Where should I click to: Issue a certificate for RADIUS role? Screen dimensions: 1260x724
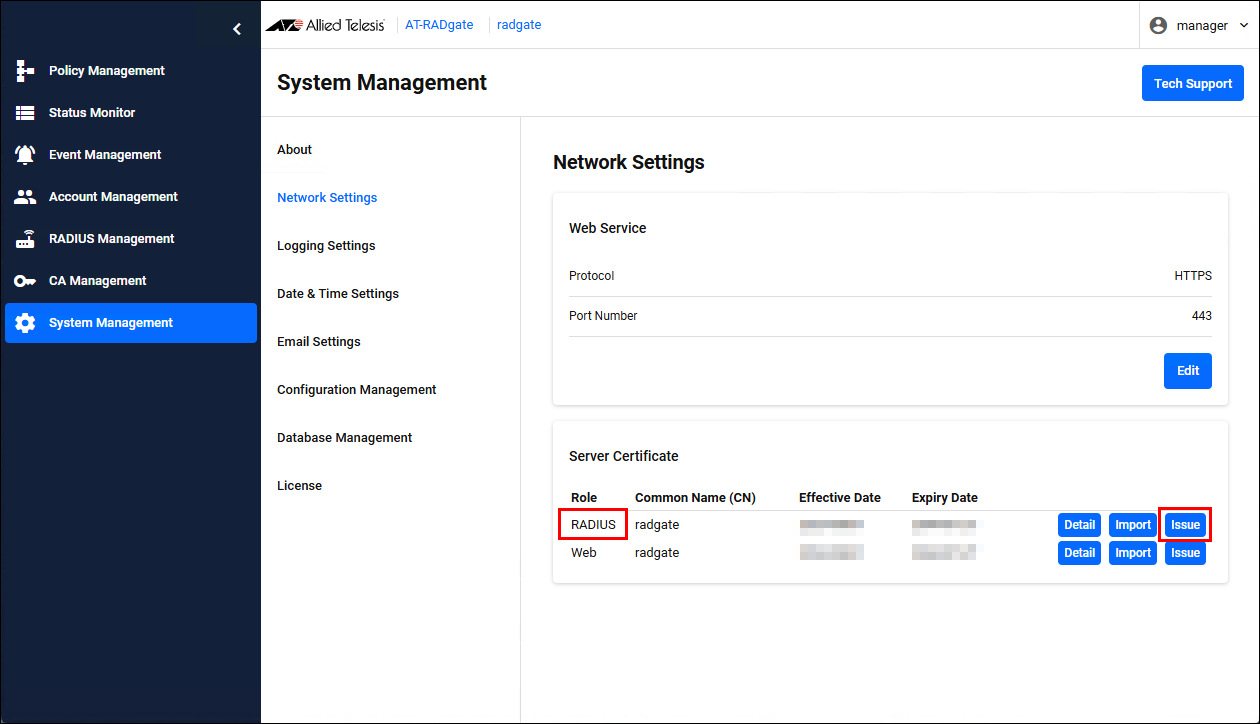coord(1185,525)
